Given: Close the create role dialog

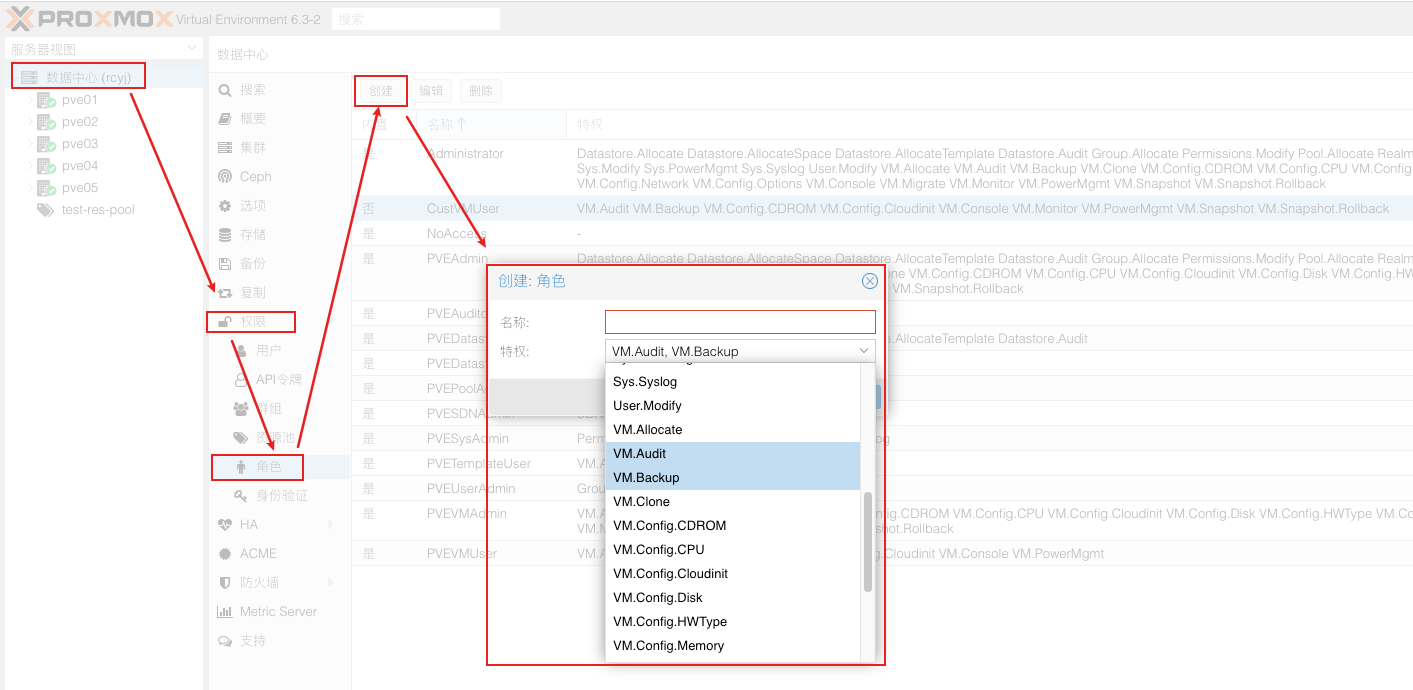Looking at the screenshot, I should (x=870, y=282).
